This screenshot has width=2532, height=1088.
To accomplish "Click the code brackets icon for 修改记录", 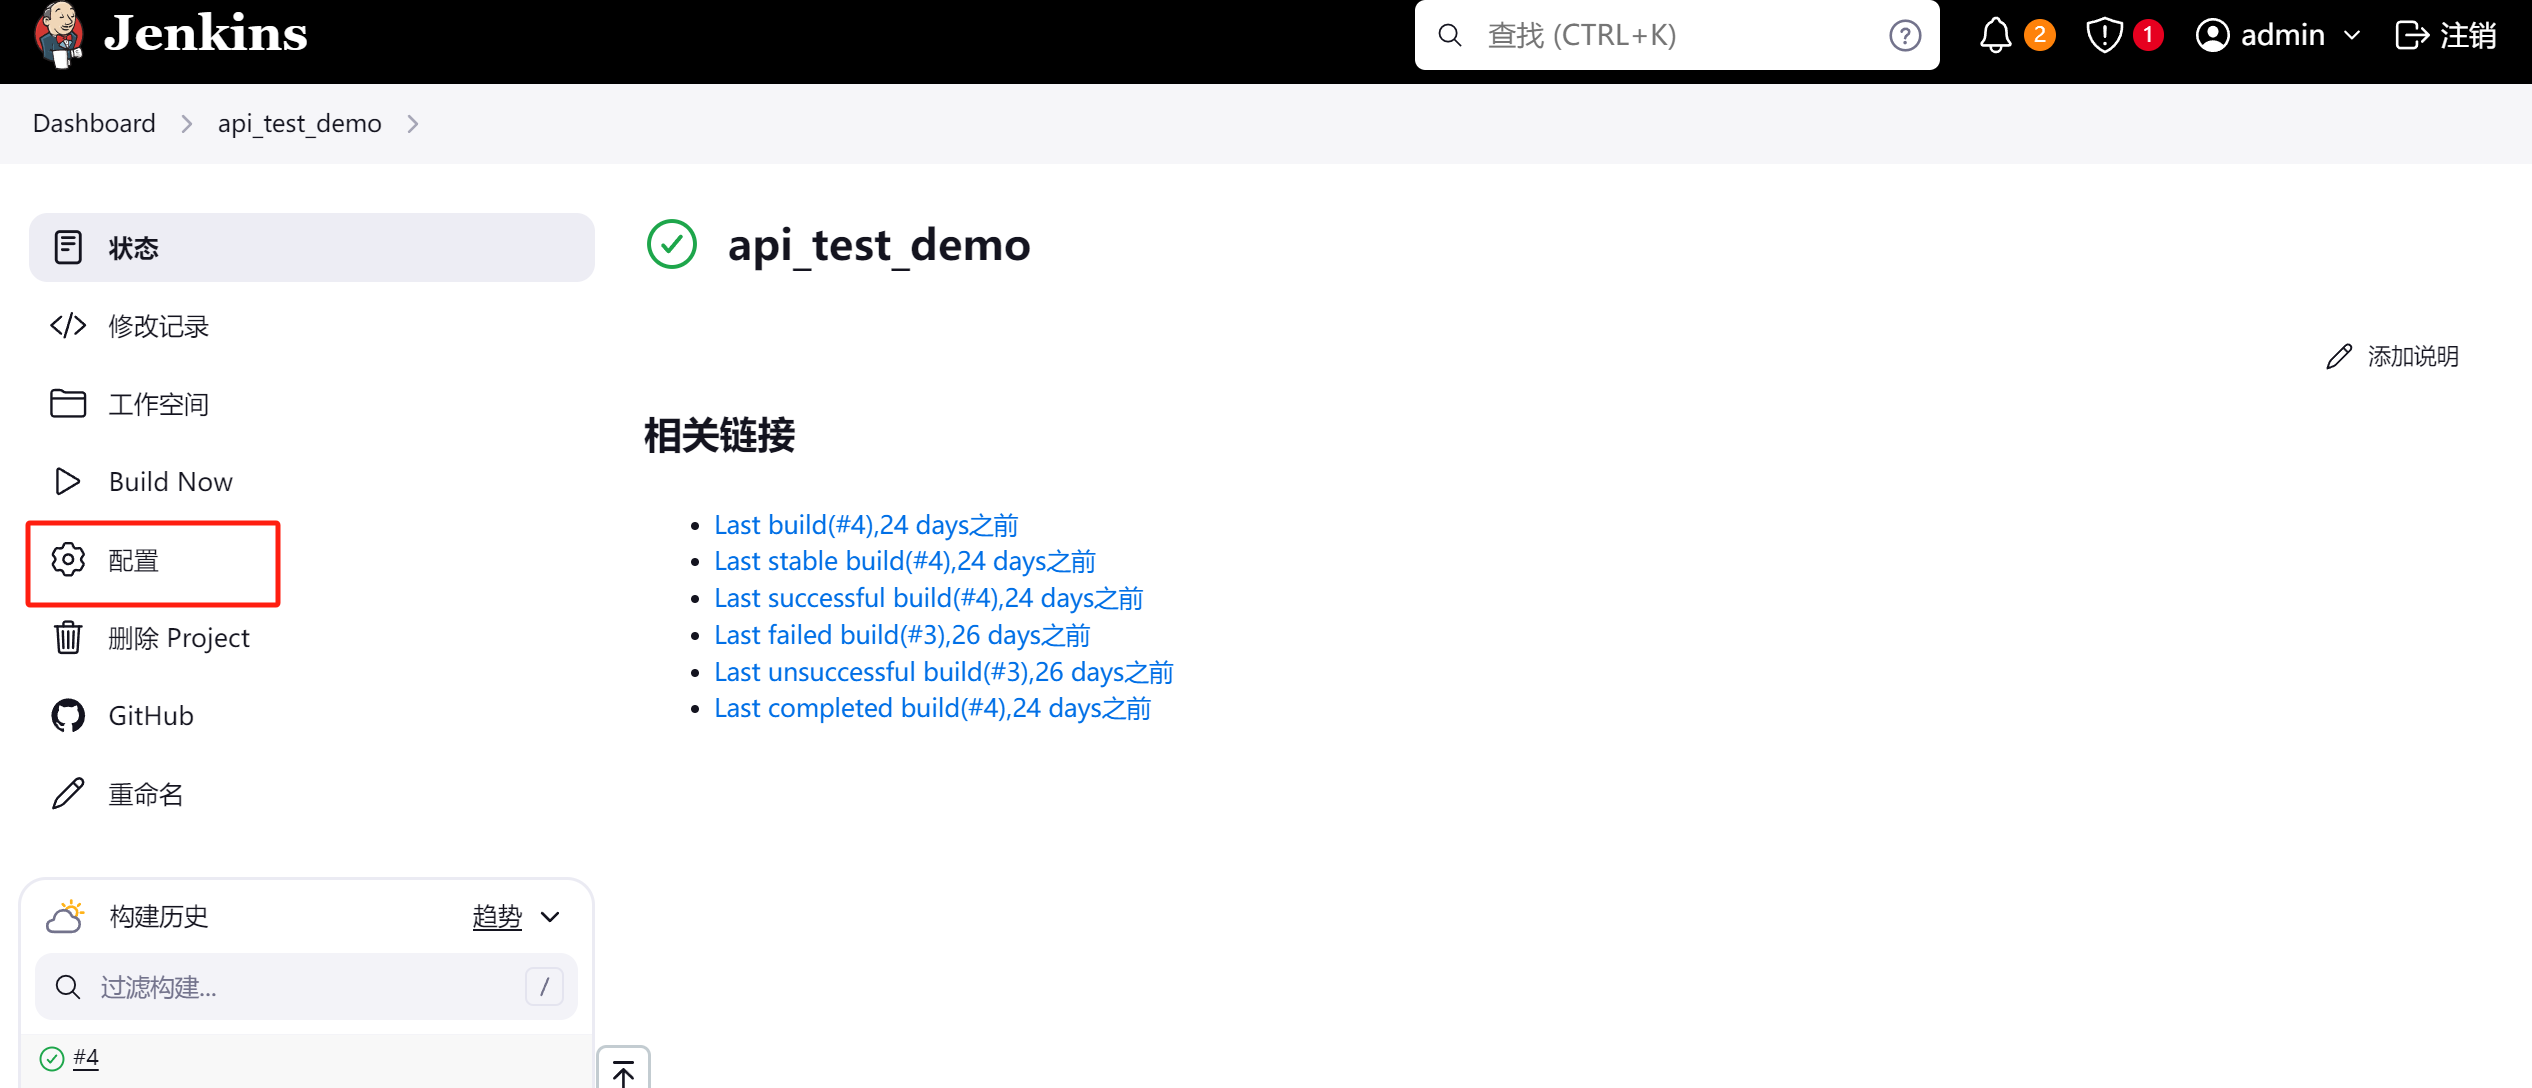I will tap(68, 326).
